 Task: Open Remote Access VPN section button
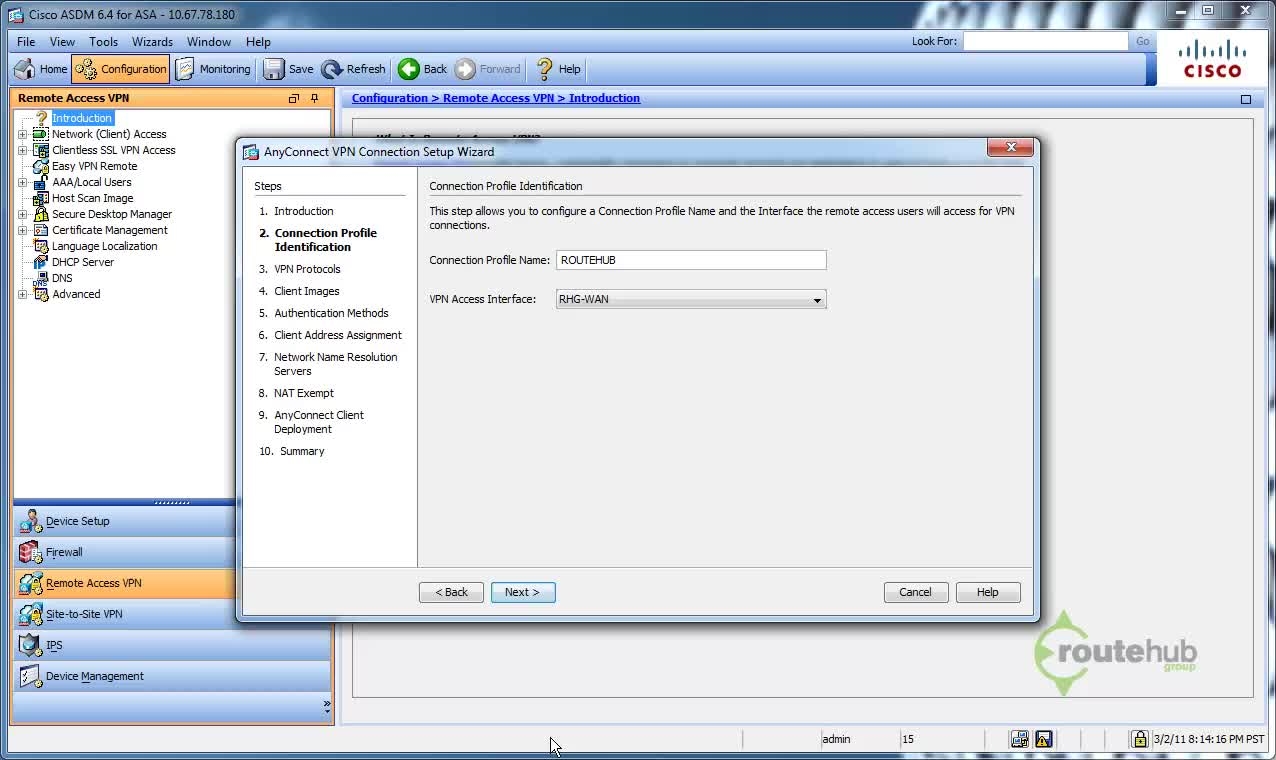pyautogui.click(x=124, y=583)
